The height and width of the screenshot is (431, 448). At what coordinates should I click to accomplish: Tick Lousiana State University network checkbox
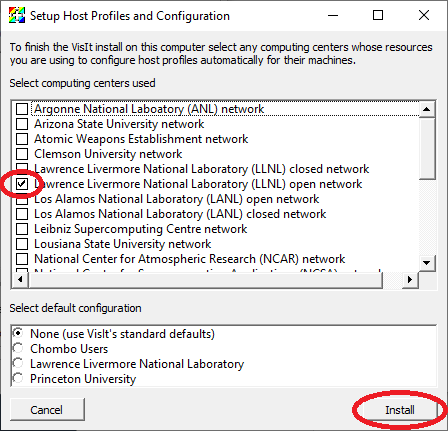pos(22,244)
